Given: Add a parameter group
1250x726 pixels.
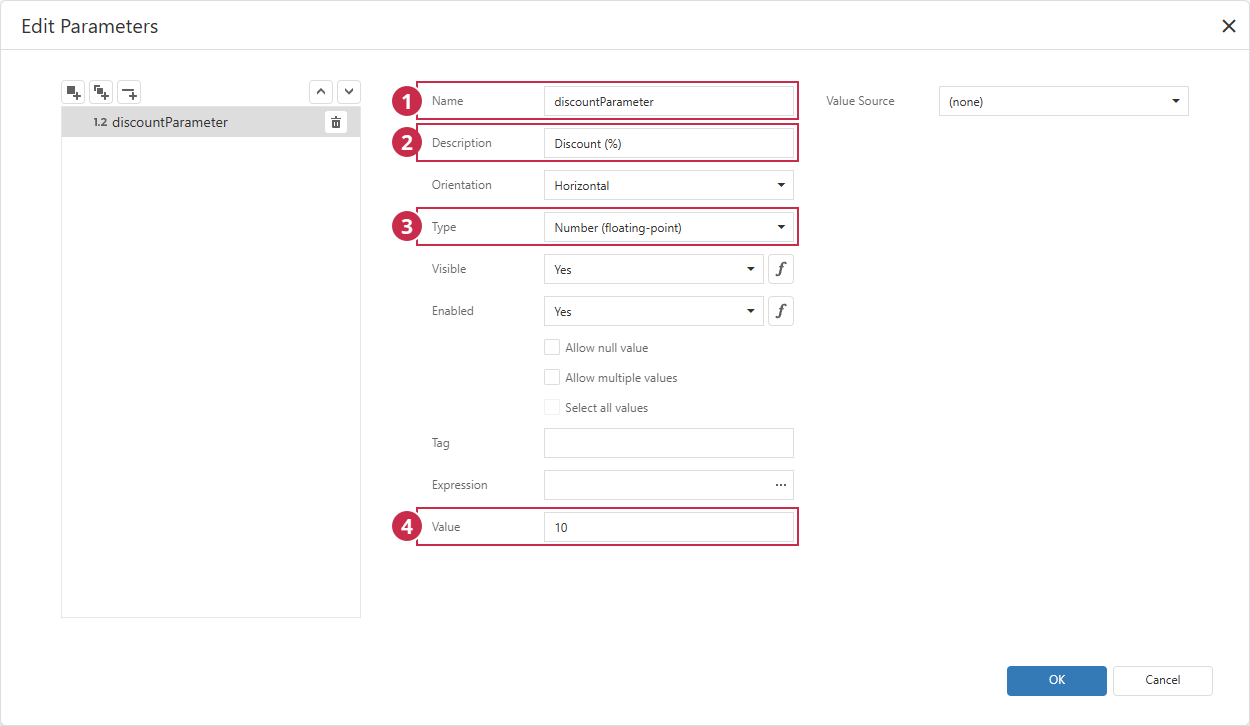Looking at the screenshot, I should pos(101,92).
